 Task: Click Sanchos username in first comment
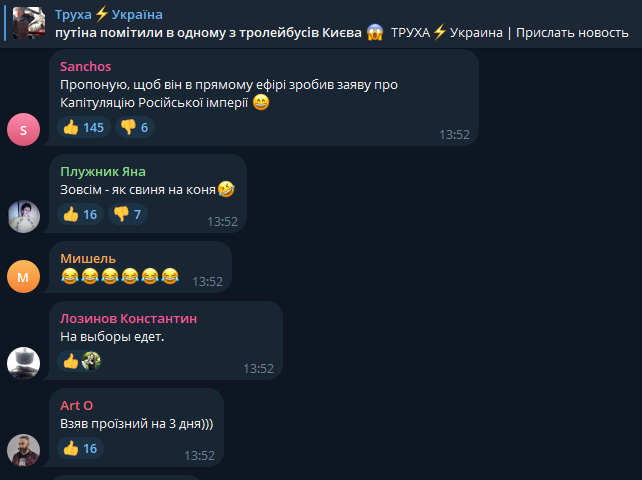86,66
